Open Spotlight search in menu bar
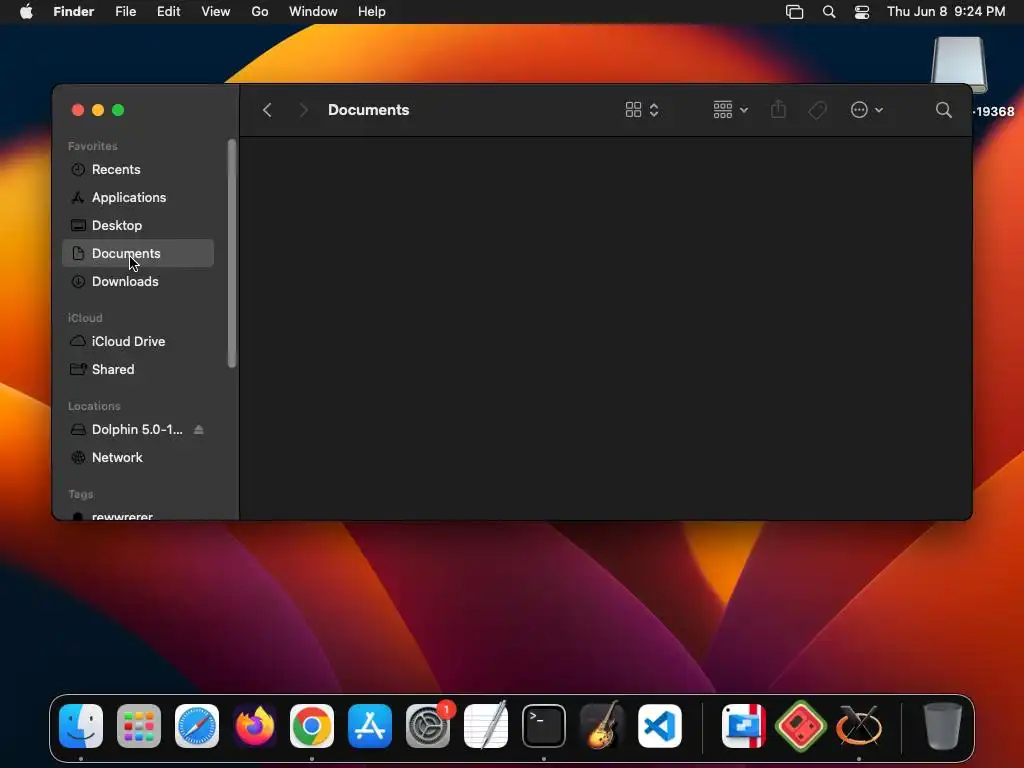This screenshot has height=768, width=1024. click(829, 12)
